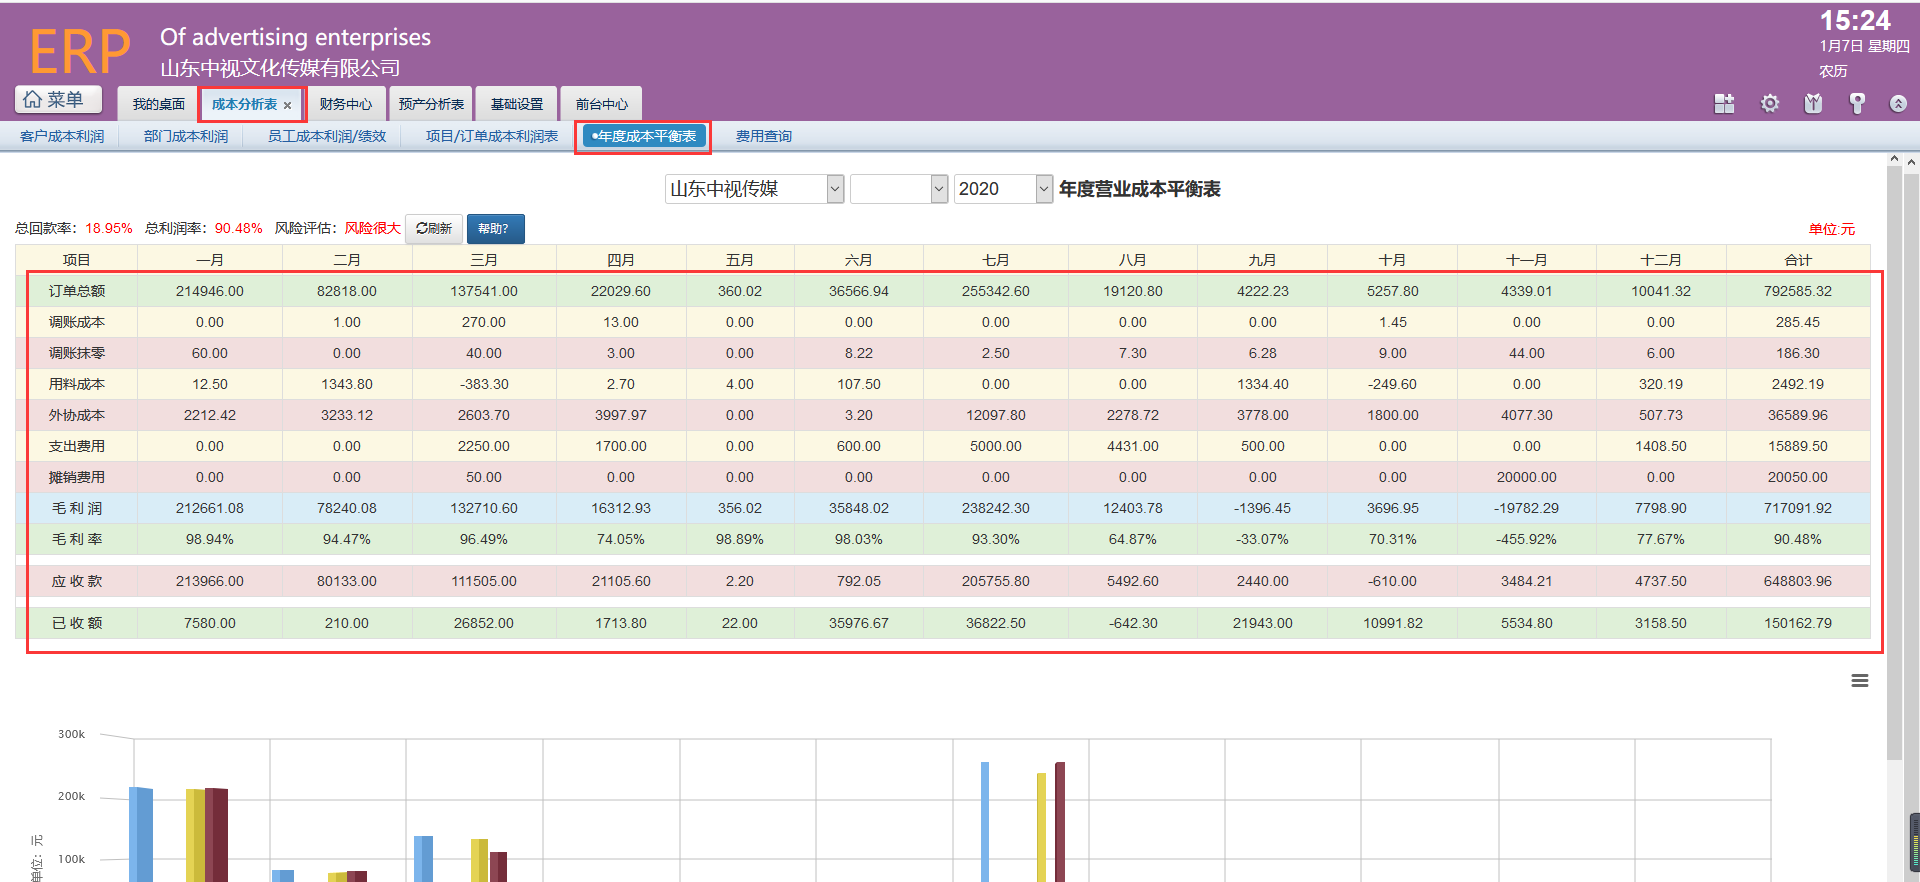This screenshot has height=882, width=1920.
Task: Collapse the header with double-chevron icon
Action: (x=1898, y=103)
